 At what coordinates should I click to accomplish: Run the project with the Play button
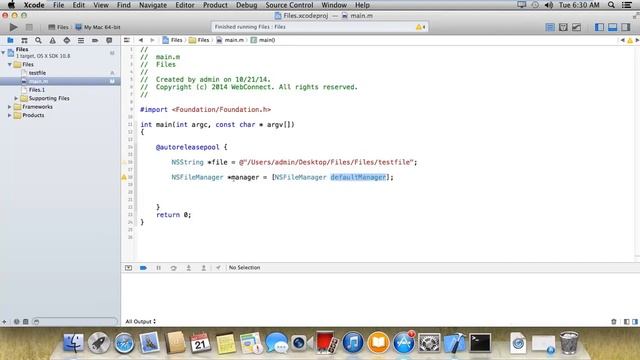[13, 27]
